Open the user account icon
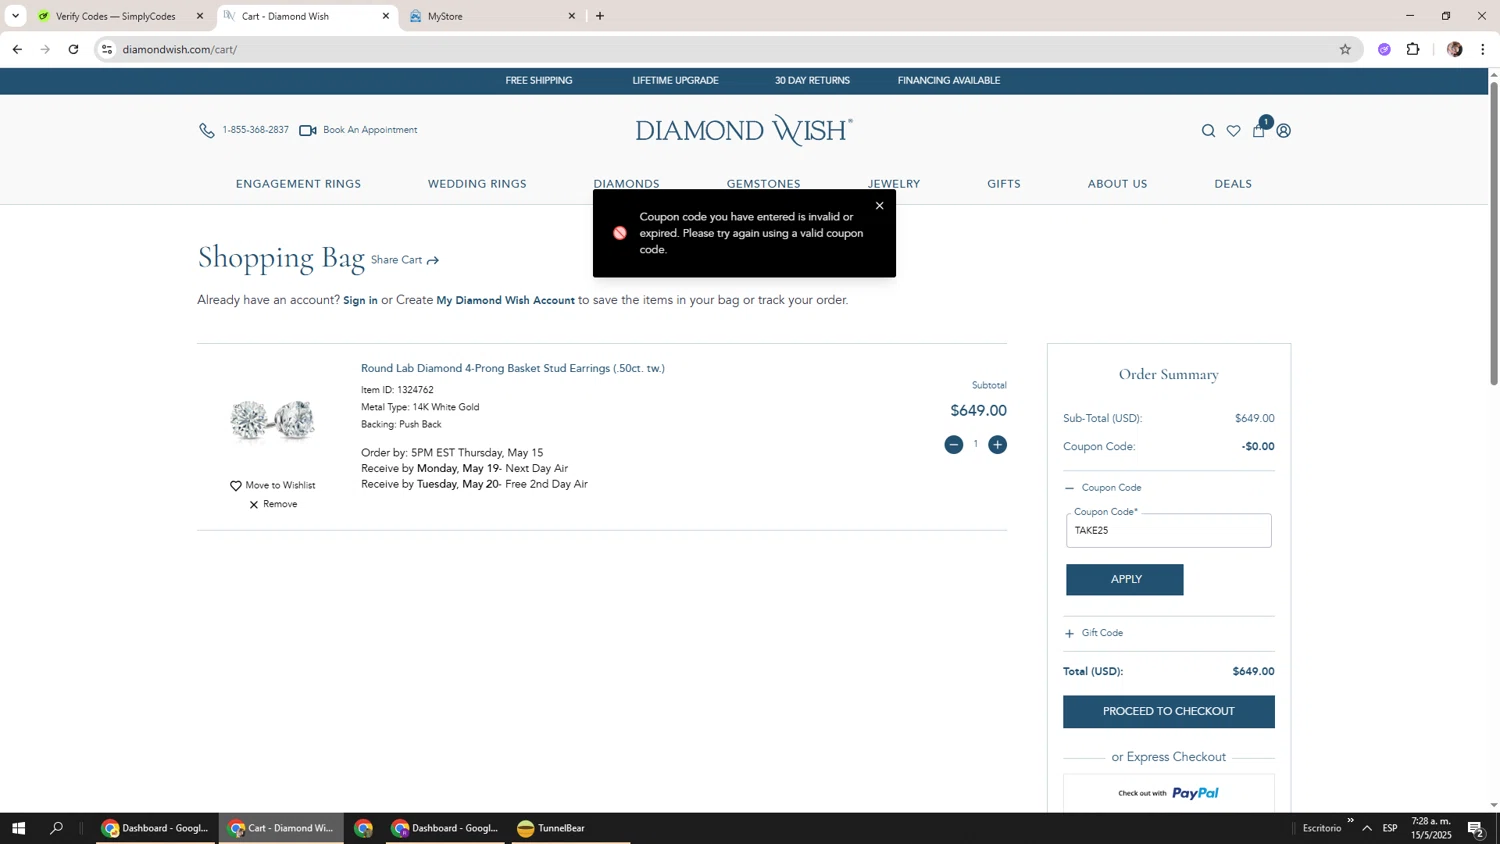This screenshot has width=1500, height=844. (1284, 131)
